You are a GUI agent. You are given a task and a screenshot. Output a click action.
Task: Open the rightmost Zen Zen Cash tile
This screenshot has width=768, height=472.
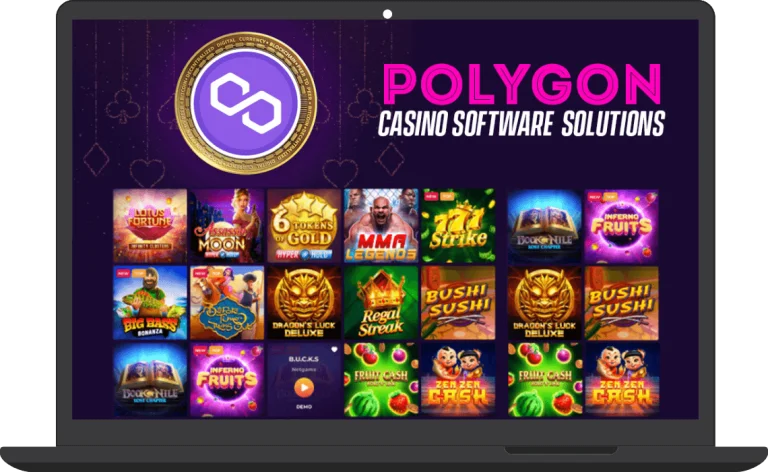click(x=622, y=379)
